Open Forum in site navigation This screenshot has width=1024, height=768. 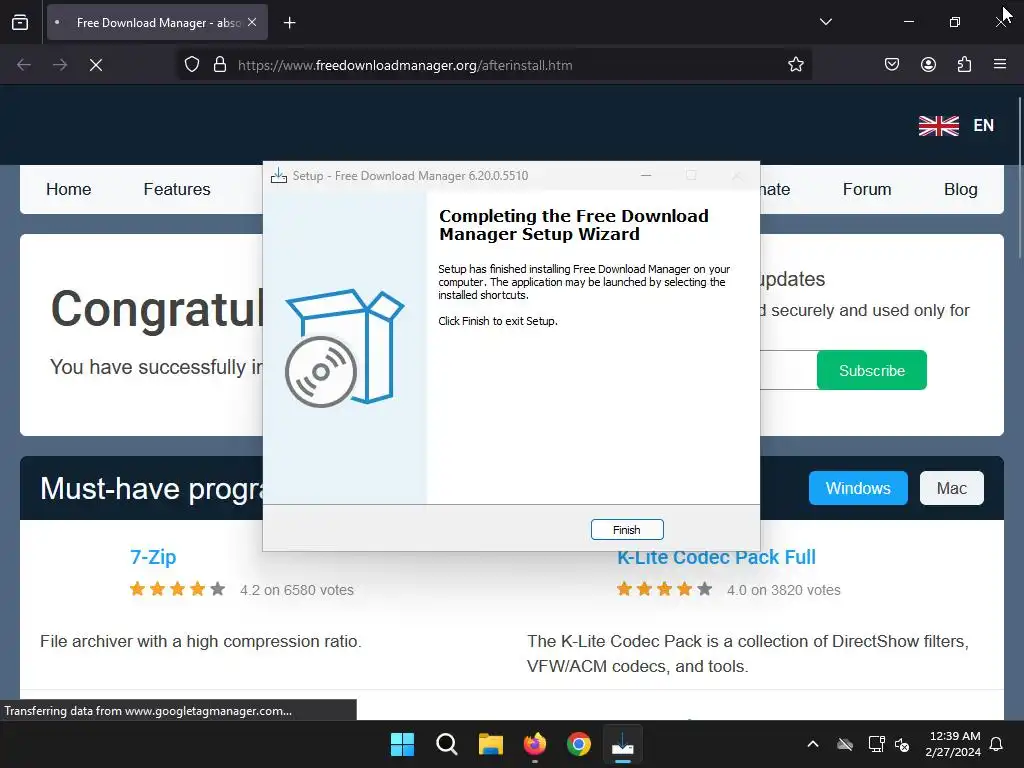867,189
